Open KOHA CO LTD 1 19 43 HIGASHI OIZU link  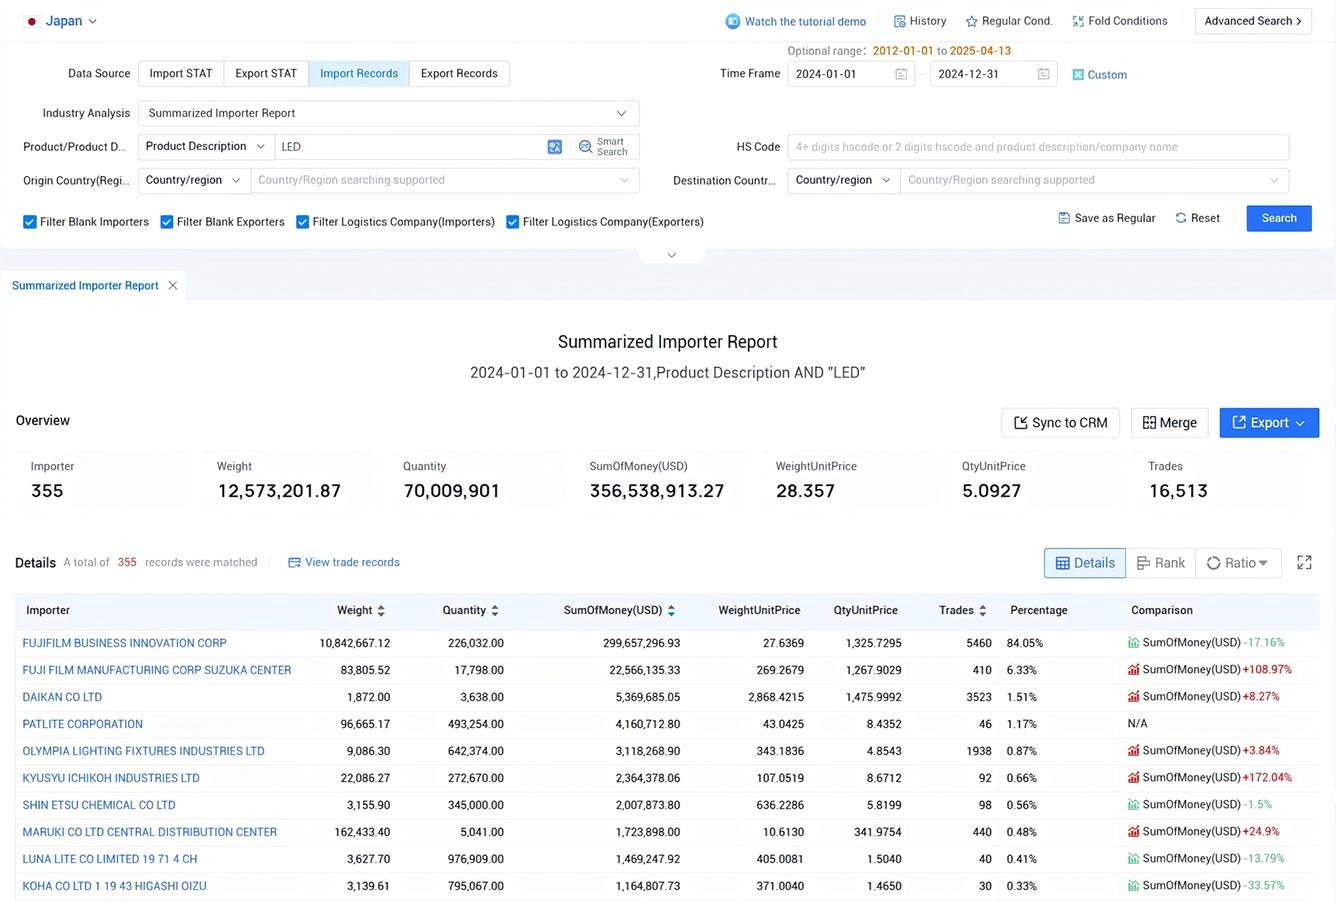(x=114, y=886)
